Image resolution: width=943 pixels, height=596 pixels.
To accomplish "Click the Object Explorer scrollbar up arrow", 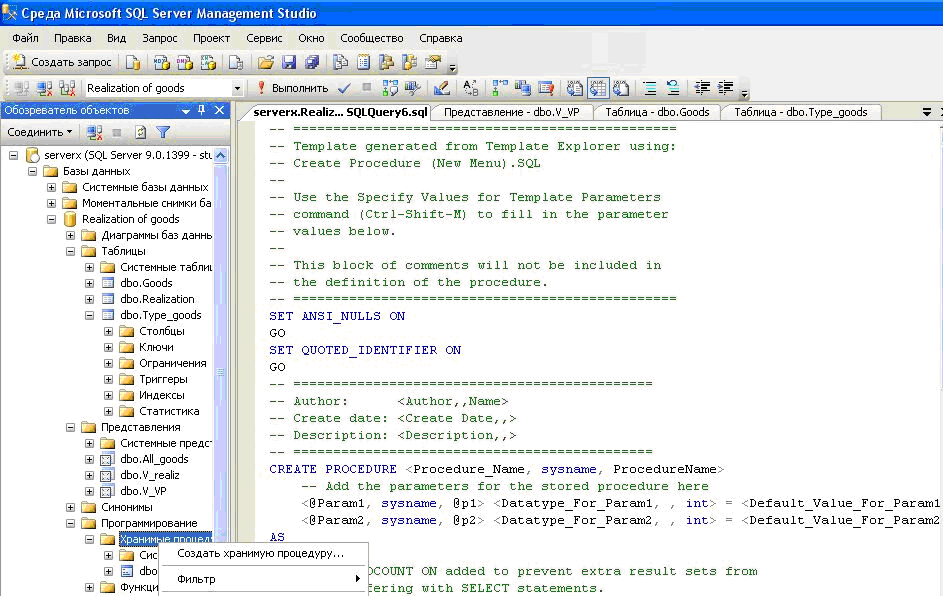I will 221,155.
